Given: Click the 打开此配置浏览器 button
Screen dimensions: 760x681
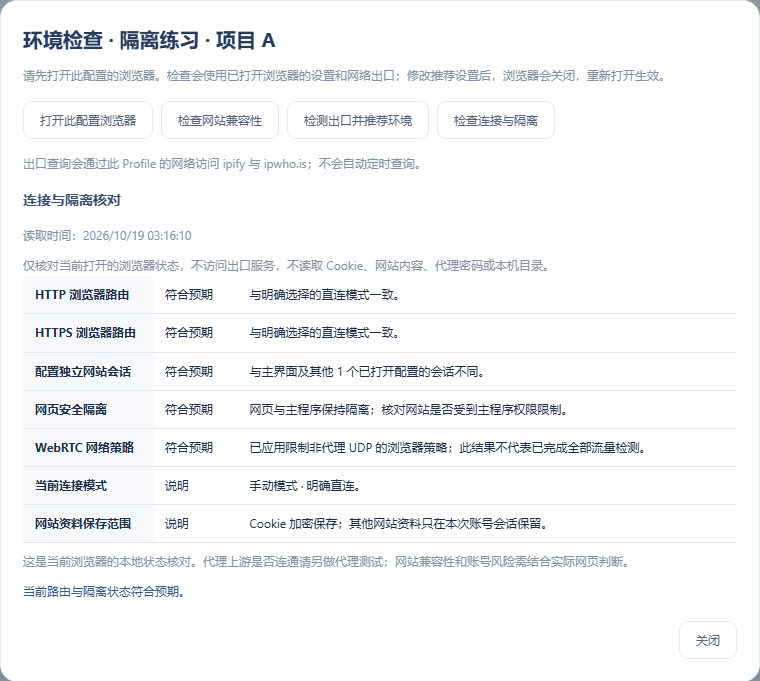Looking at the screenshot, I should click(x=88, y=120).
